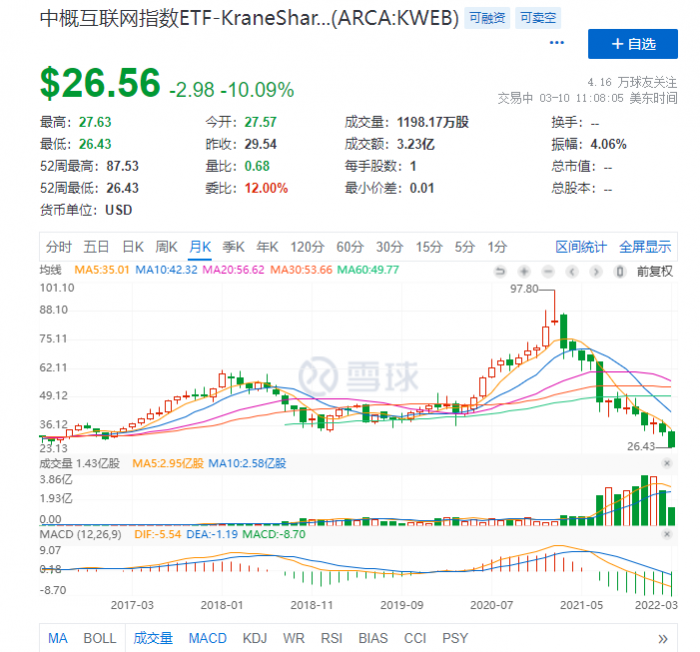700x652 pixels.
Task: Click the MA20:56.62 legend value
Action: 233,270
